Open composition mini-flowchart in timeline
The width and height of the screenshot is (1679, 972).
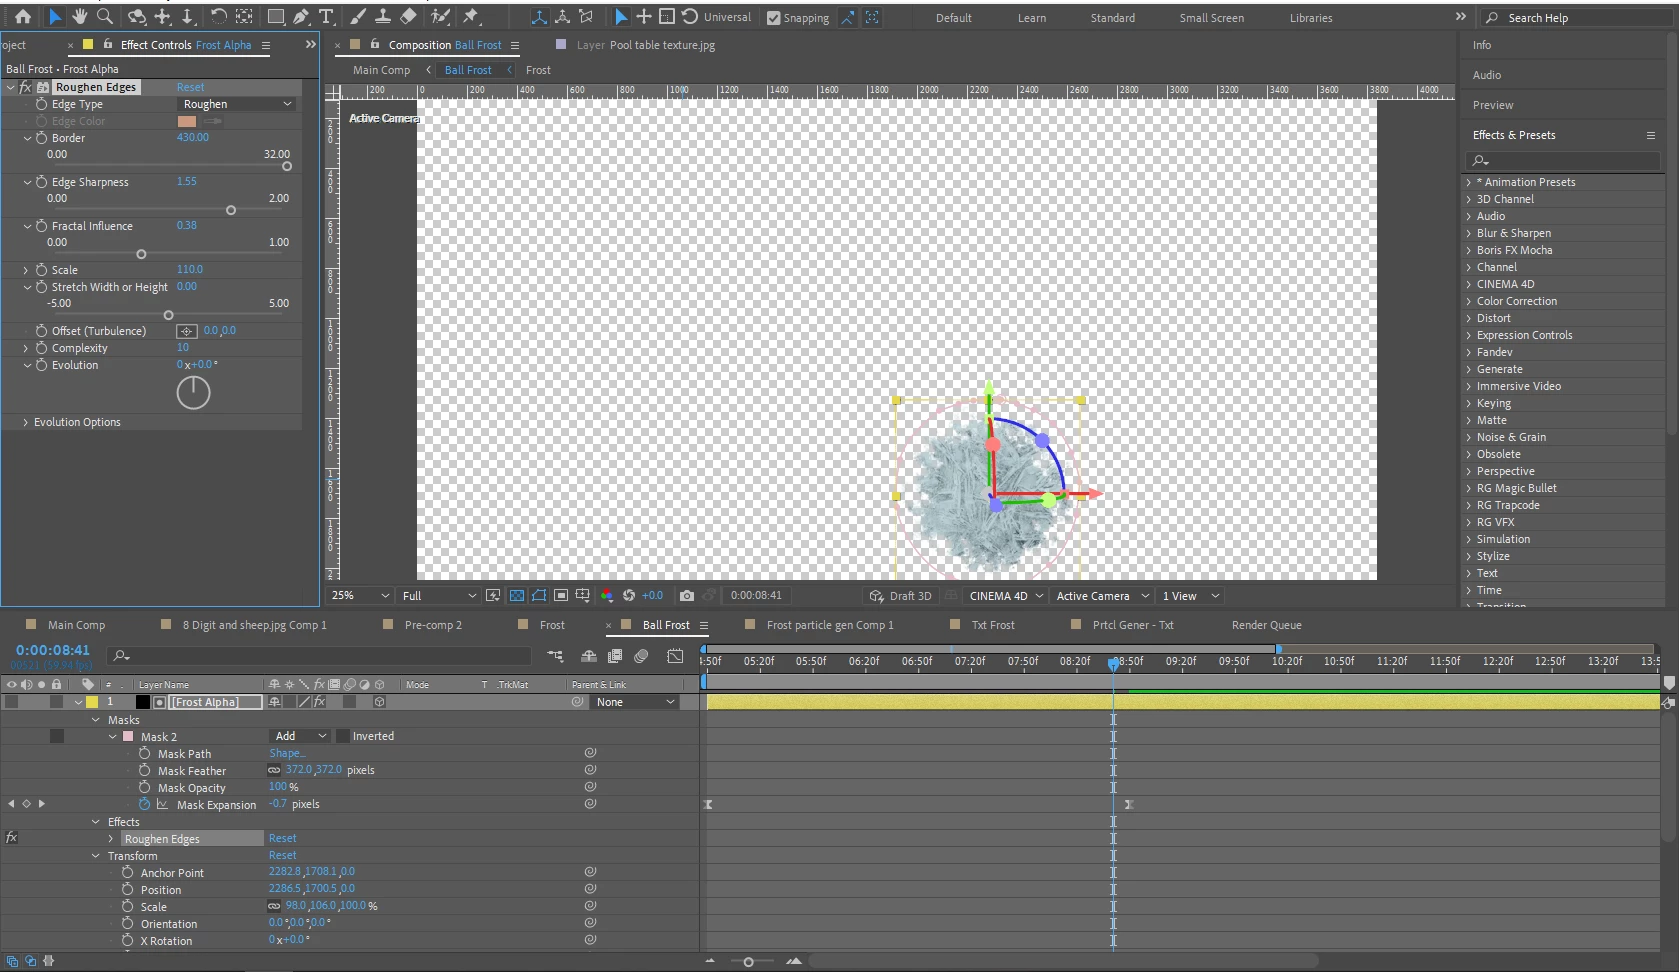(556, 656)
